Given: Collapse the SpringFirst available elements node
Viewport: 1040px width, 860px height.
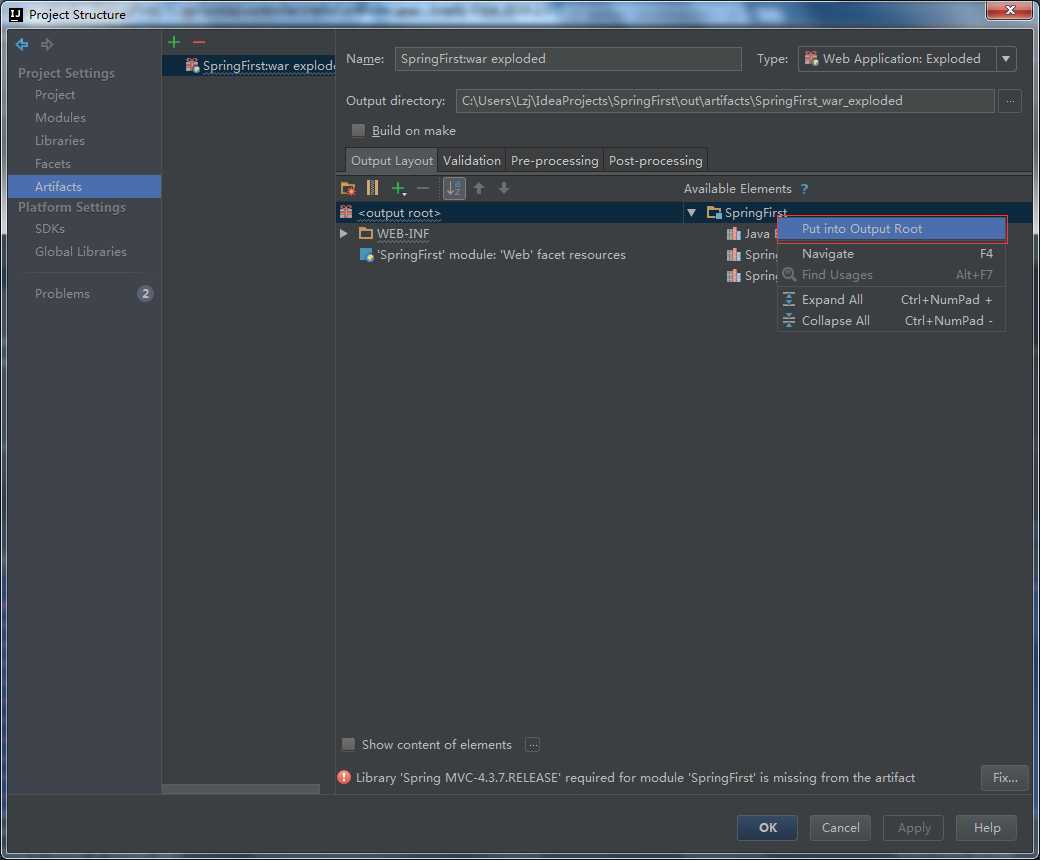Looking at the screenshot, I should point(691,213).
